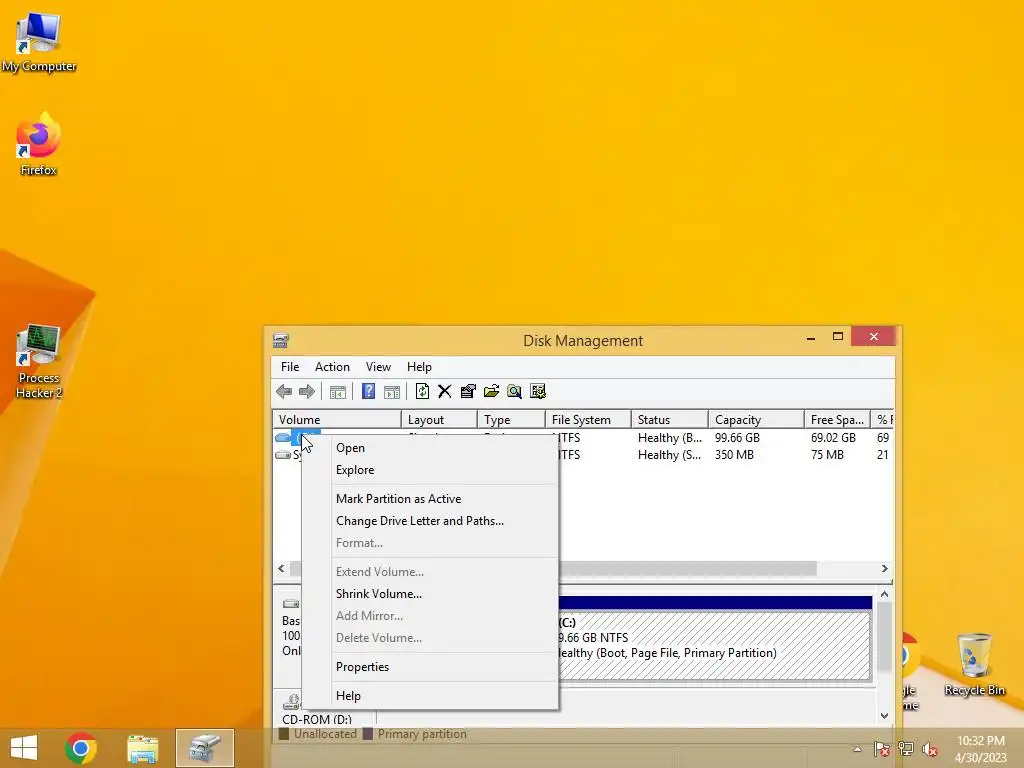Sort by File System column header
1024x768 pixels.
pos(588,419)
